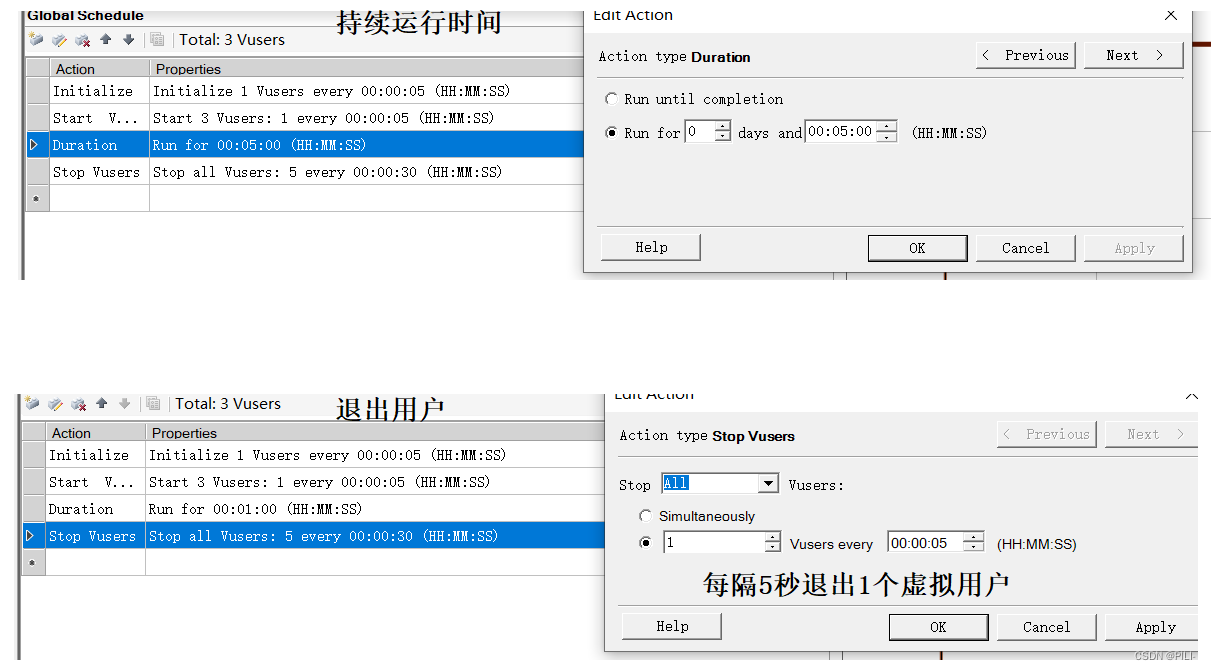Select the Run for duration option
The height and width of the screenshot is (670, 1211).
coord(610,131)
